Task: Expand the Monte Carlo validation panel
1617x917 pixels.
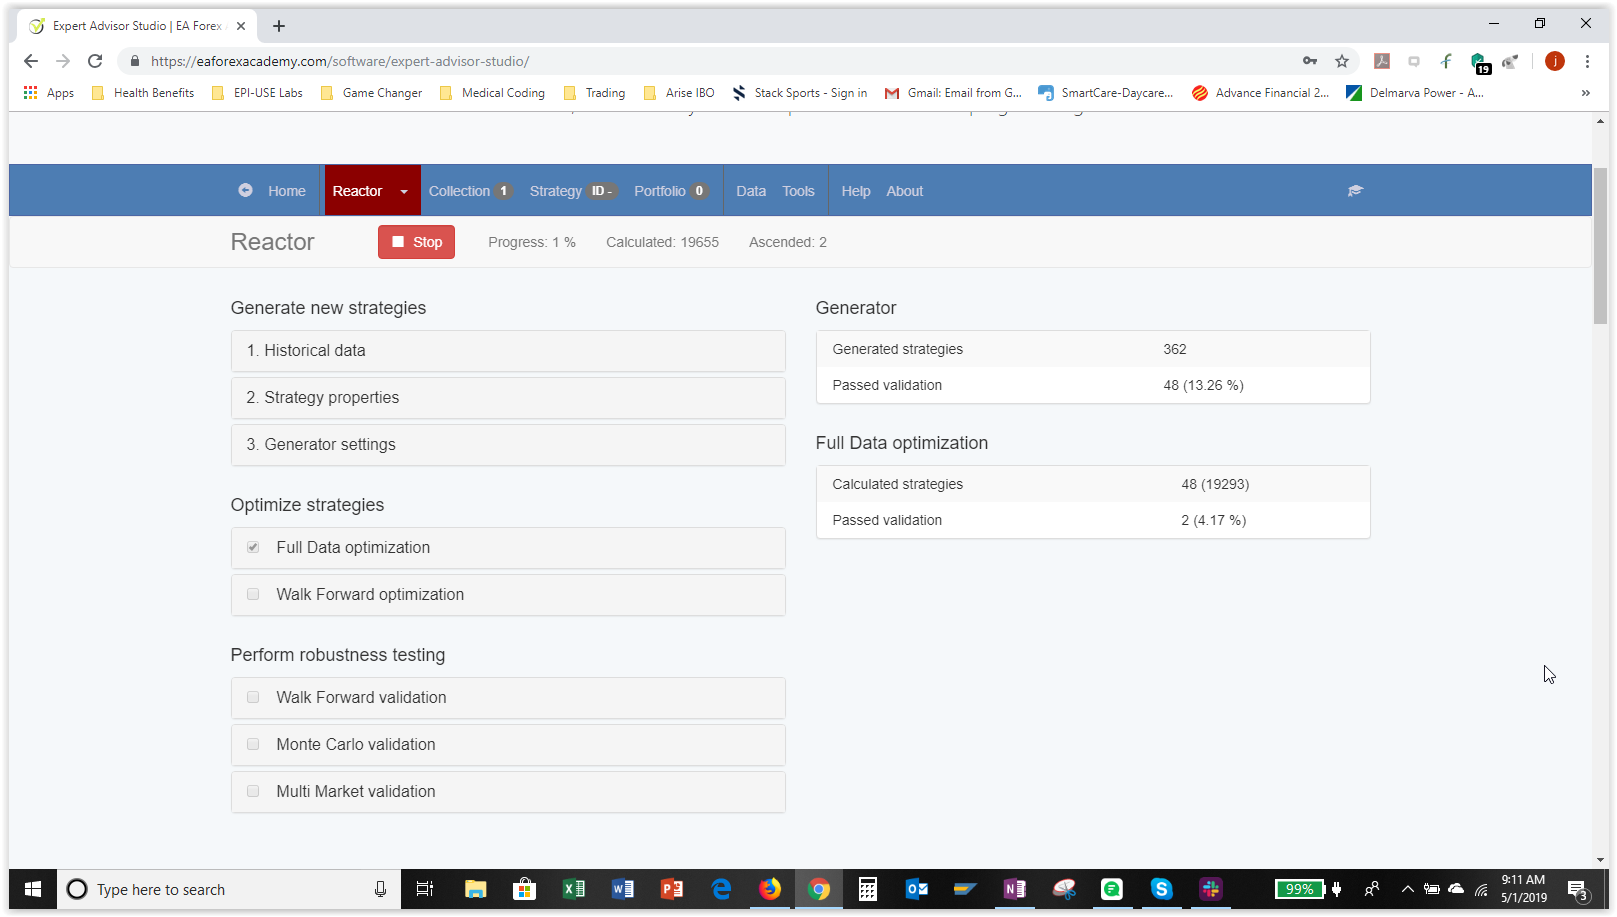Action: (x=508, y=745)
